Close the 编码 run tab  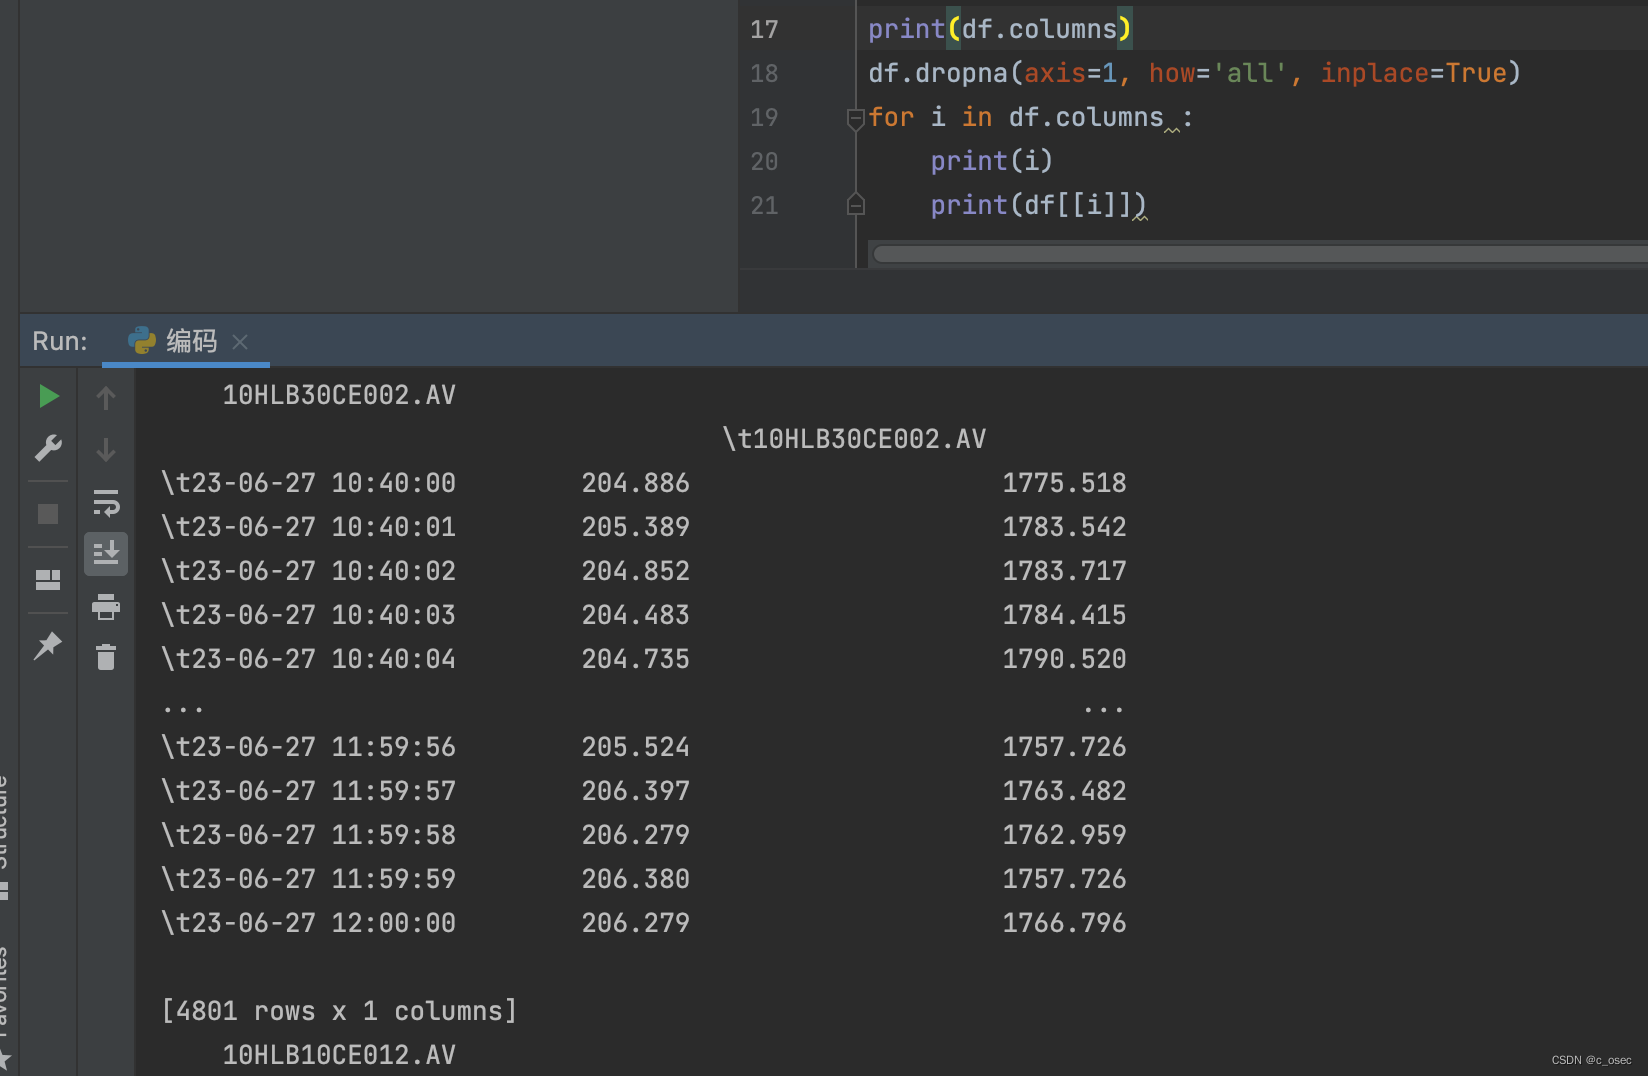click(x=239, y=342)
